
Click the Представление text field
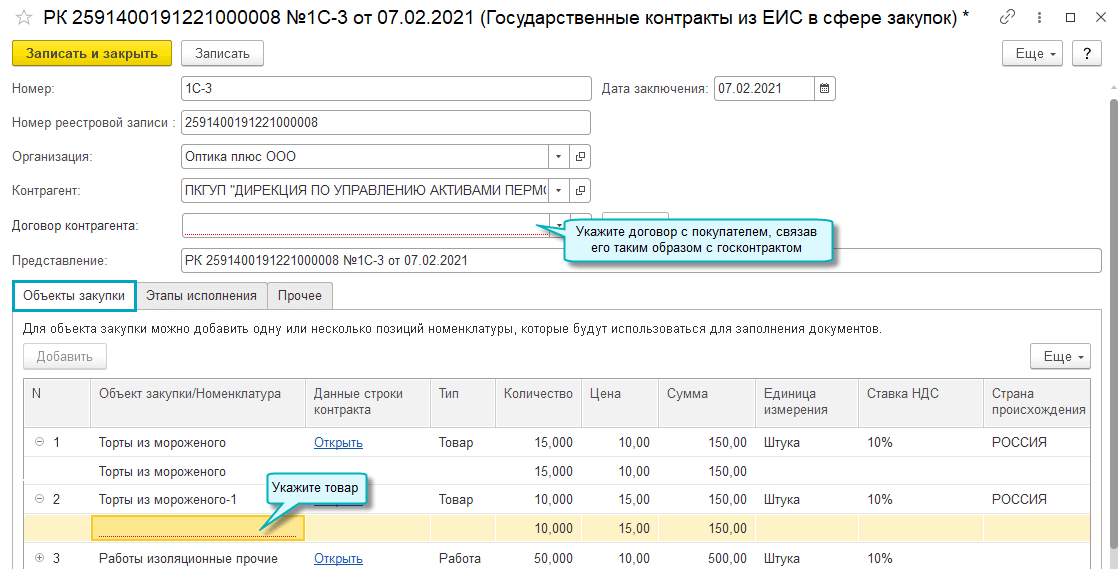(642, 260)
